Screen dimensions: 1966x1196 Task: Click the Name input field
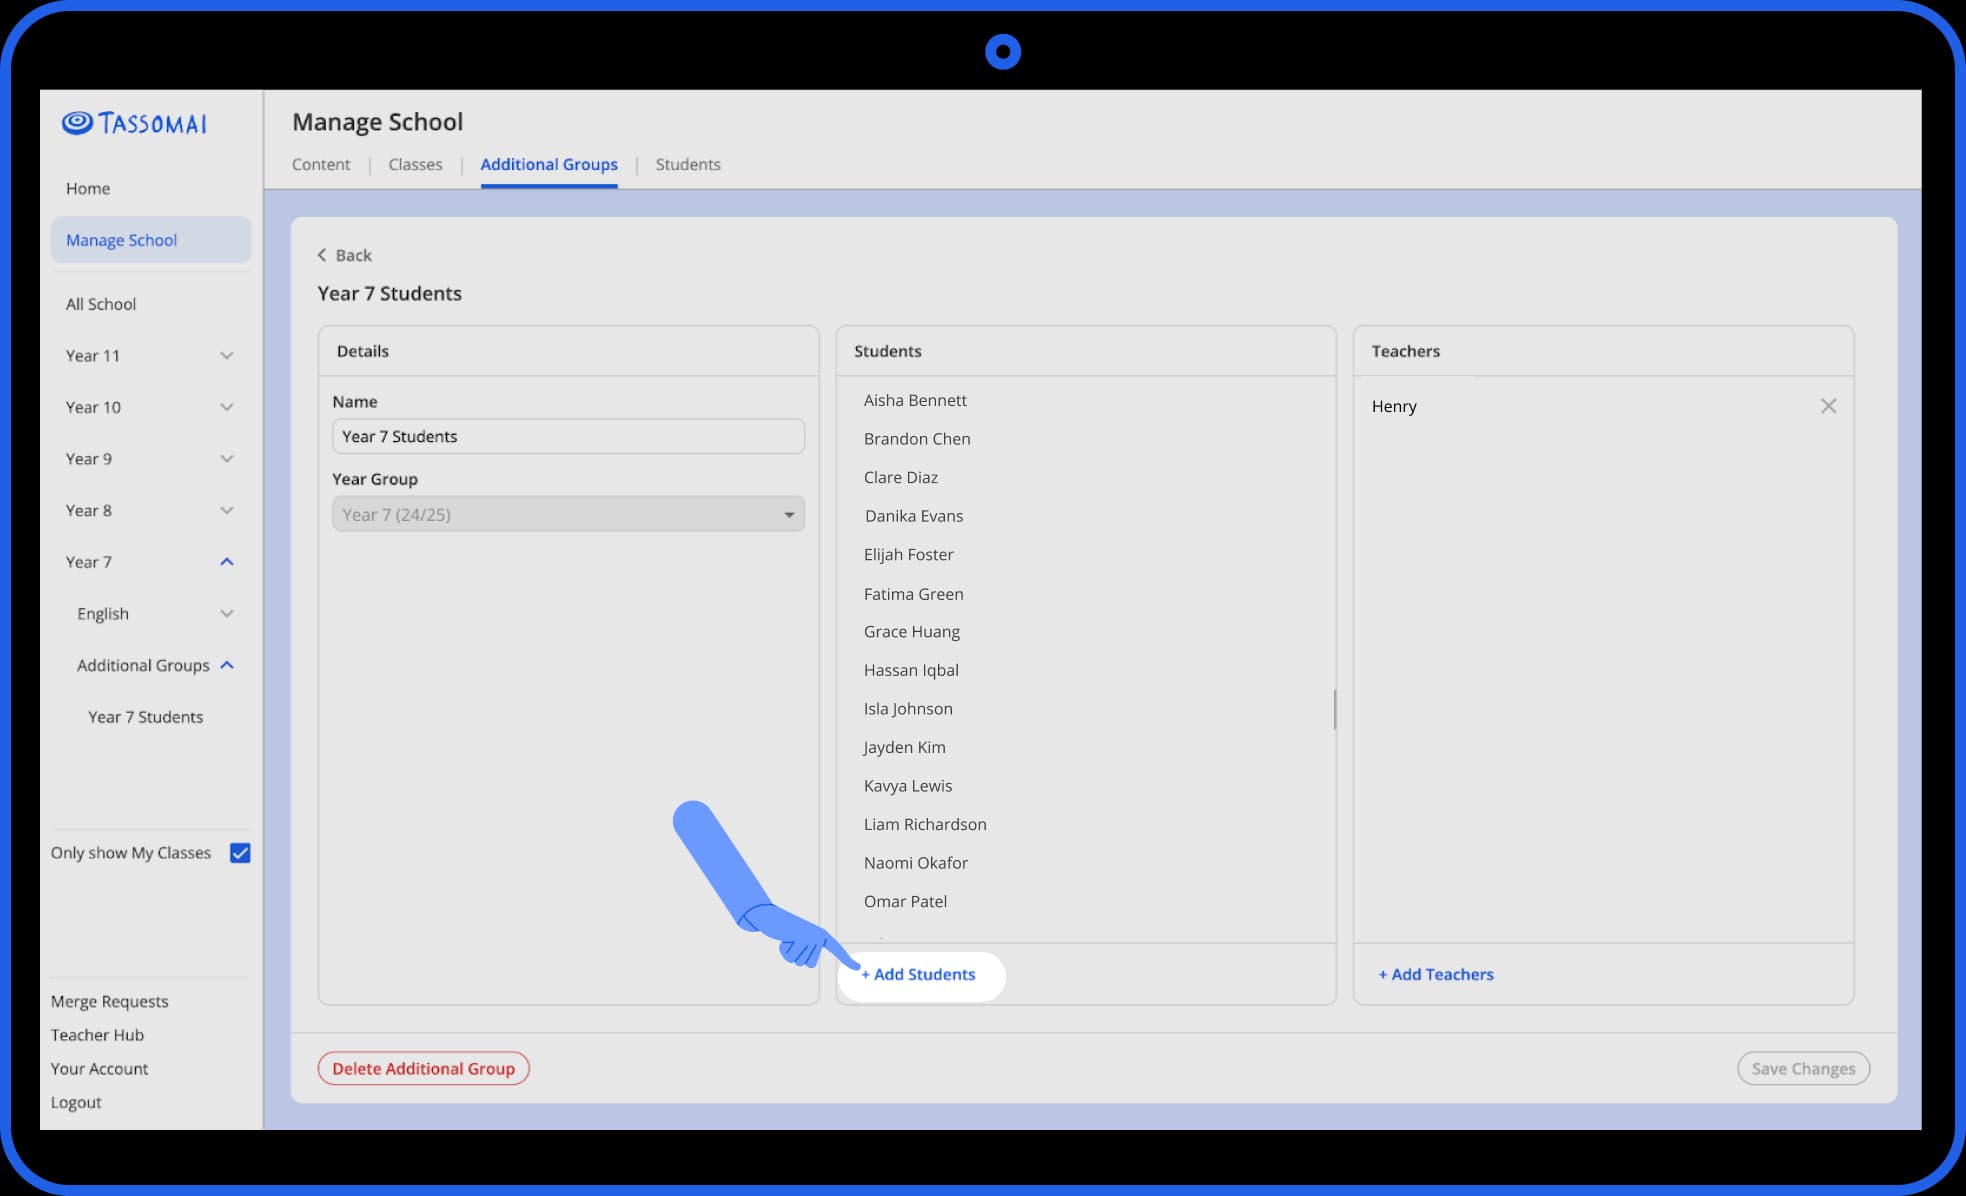568,436
